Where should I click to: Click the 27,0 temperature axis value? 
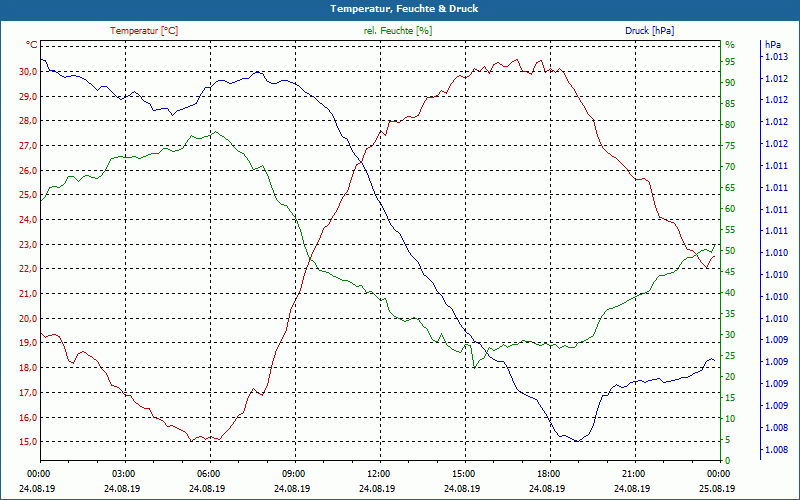[x=28, y=146]
